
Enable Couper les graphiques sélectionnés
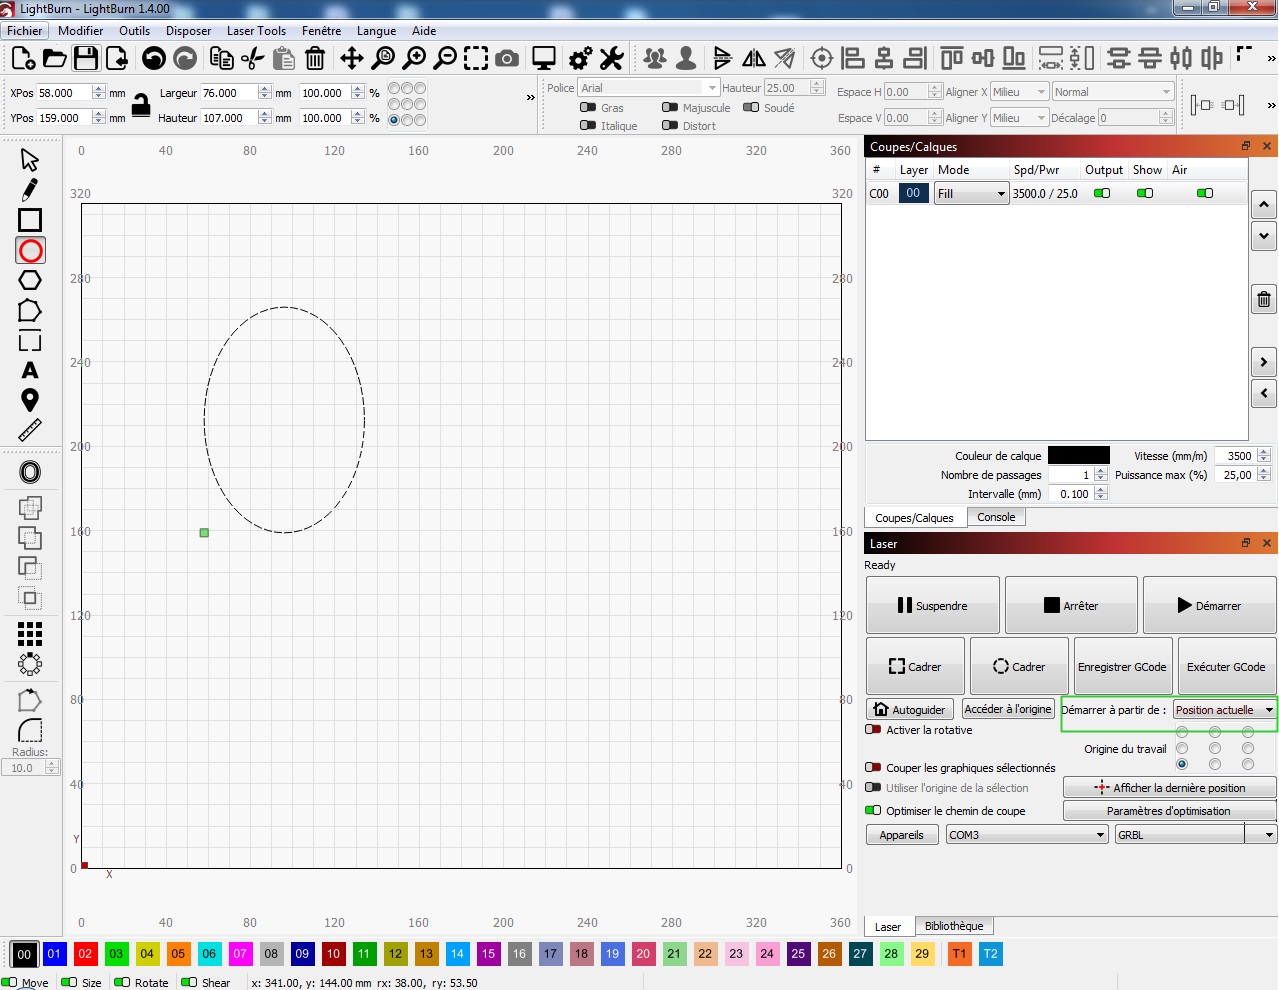(873, 767)
